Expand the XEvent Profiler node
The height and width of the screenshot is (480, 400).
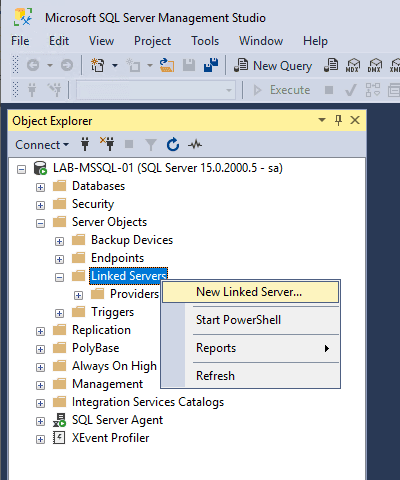coord(40,439)
